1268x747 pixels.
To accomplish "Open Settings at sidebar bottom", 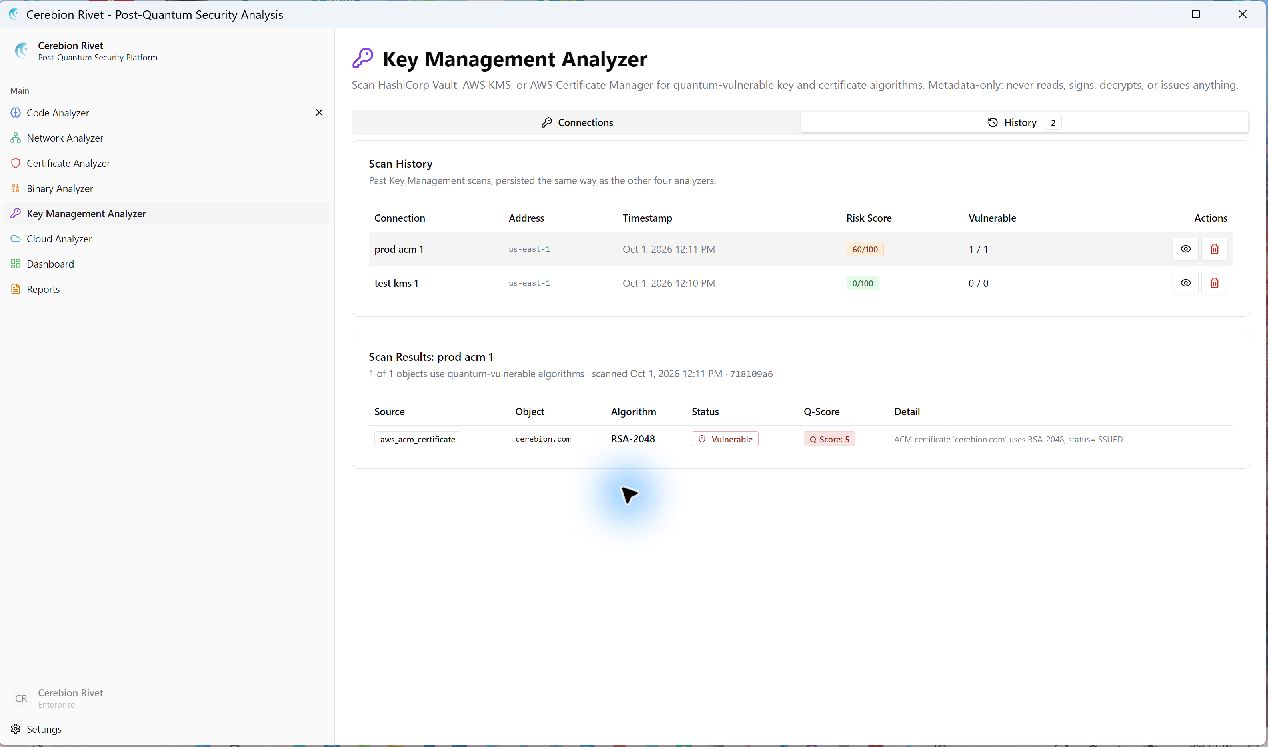I will (166, 729).
